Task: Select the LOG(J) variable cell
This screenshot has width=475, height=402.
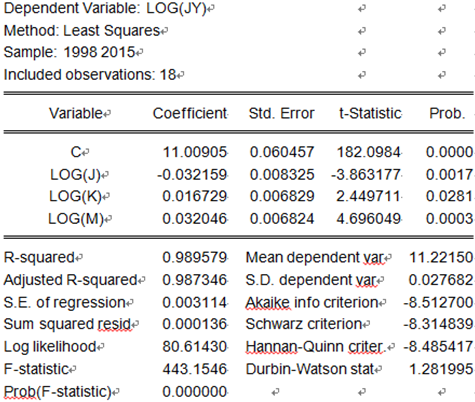Action: point(75,175)
